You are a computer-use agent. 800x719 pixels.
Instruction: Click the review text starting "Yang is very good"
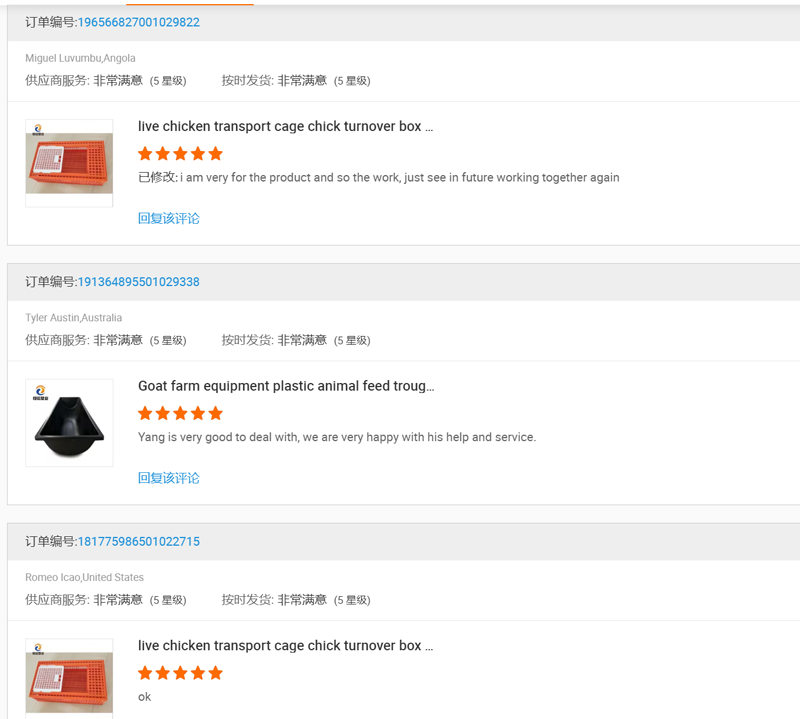pos(336,437)
